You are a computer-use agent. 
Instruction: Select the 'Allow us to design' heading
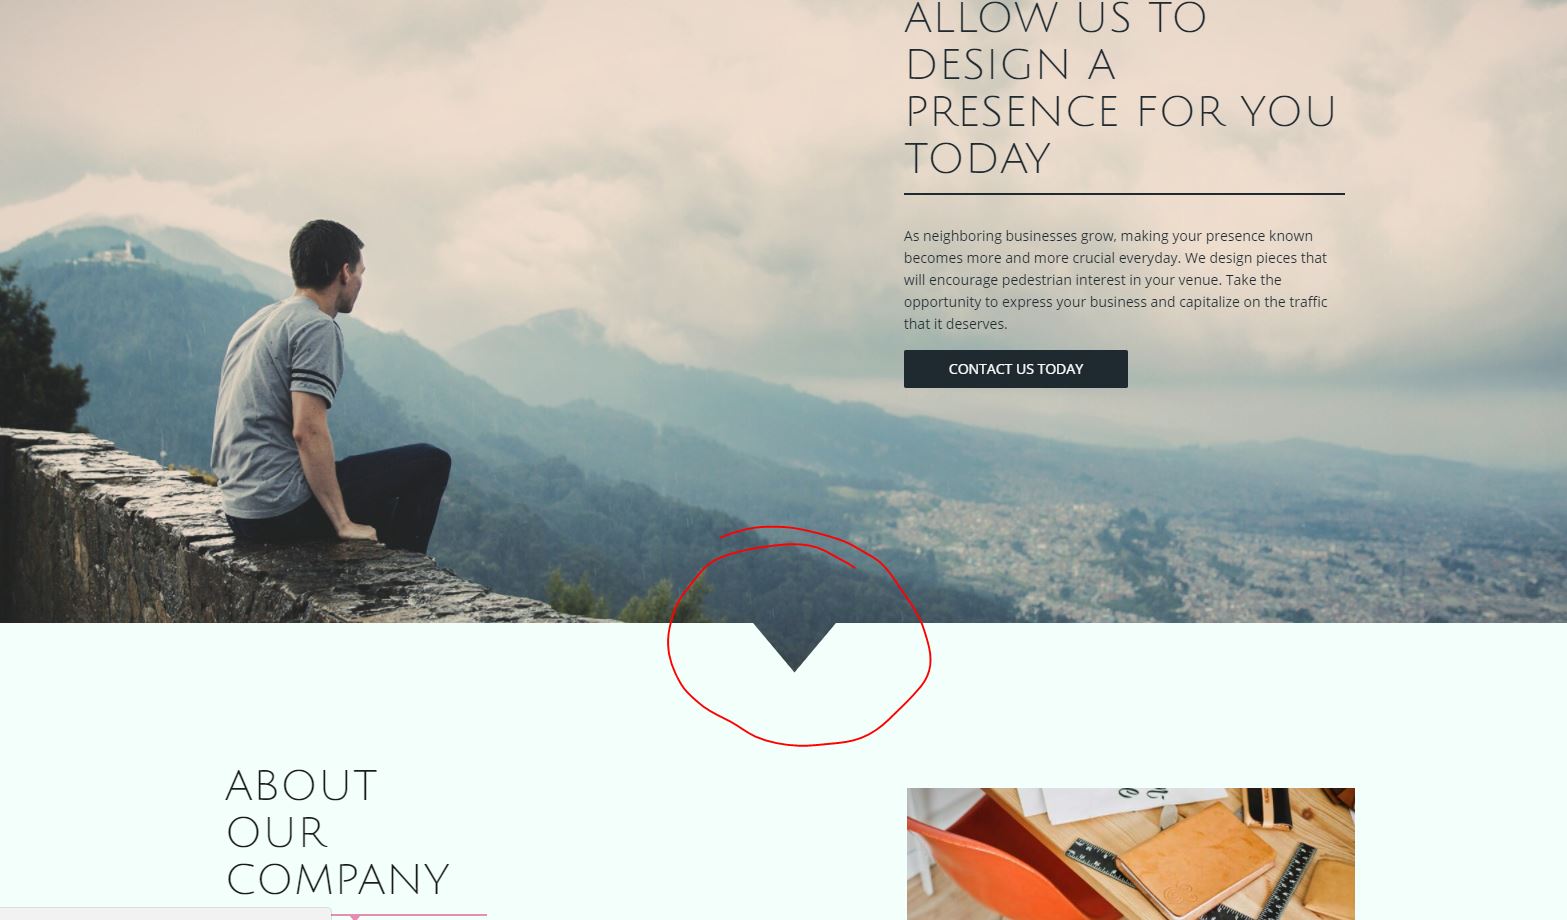[1120, 88]
